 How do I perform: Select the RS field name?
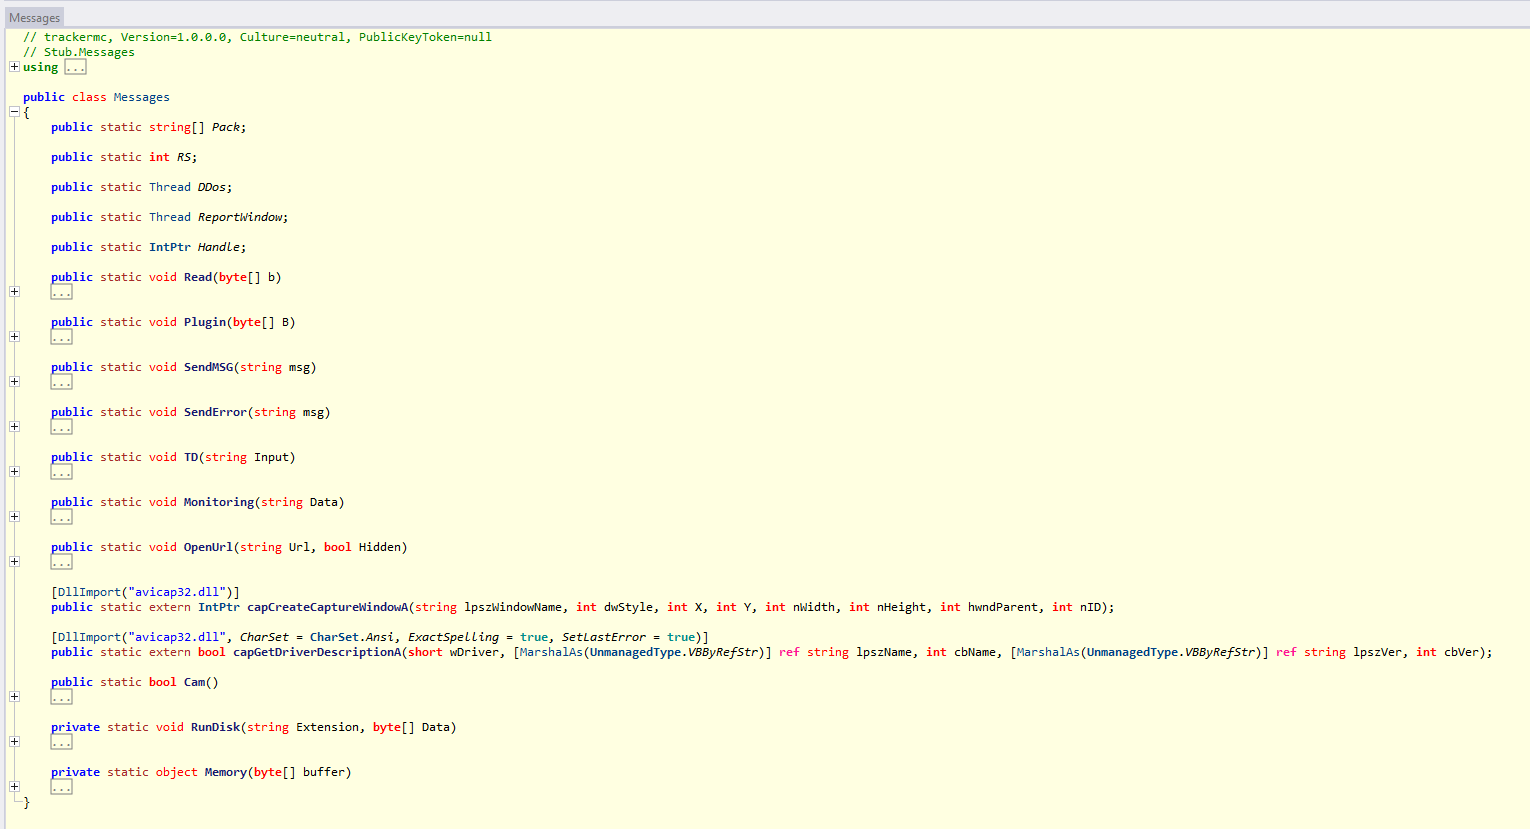tap(184, 157)
